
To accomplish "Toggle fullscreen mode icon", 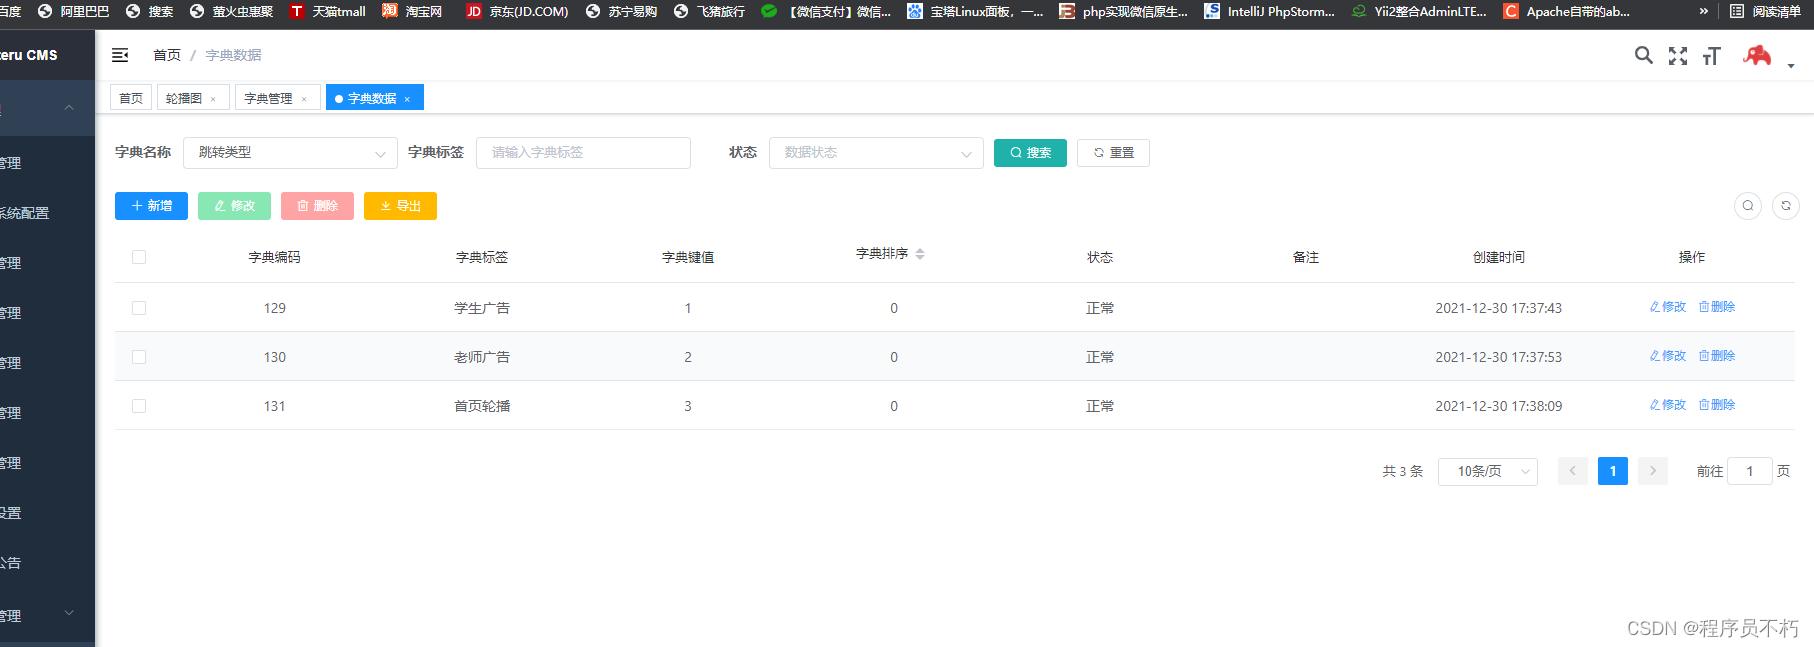I will pos(1678,56).
